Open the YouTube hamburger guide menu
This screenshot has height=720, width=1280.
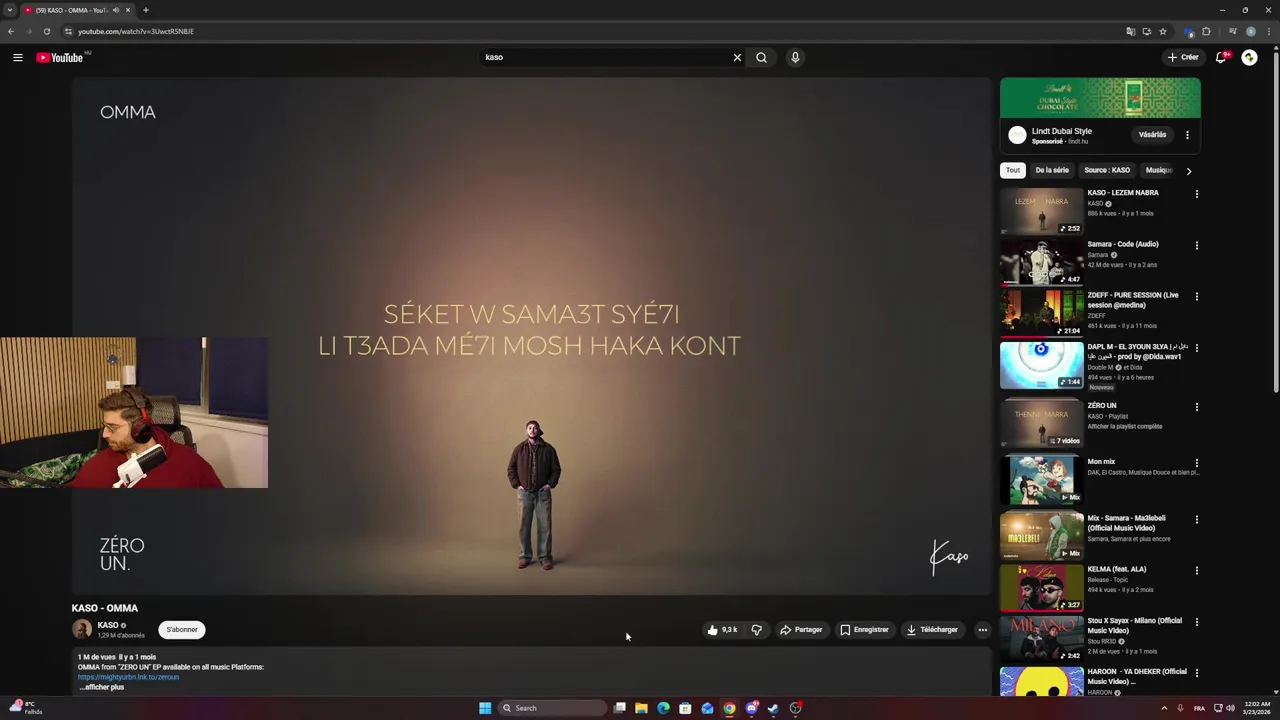pos(17,57)
